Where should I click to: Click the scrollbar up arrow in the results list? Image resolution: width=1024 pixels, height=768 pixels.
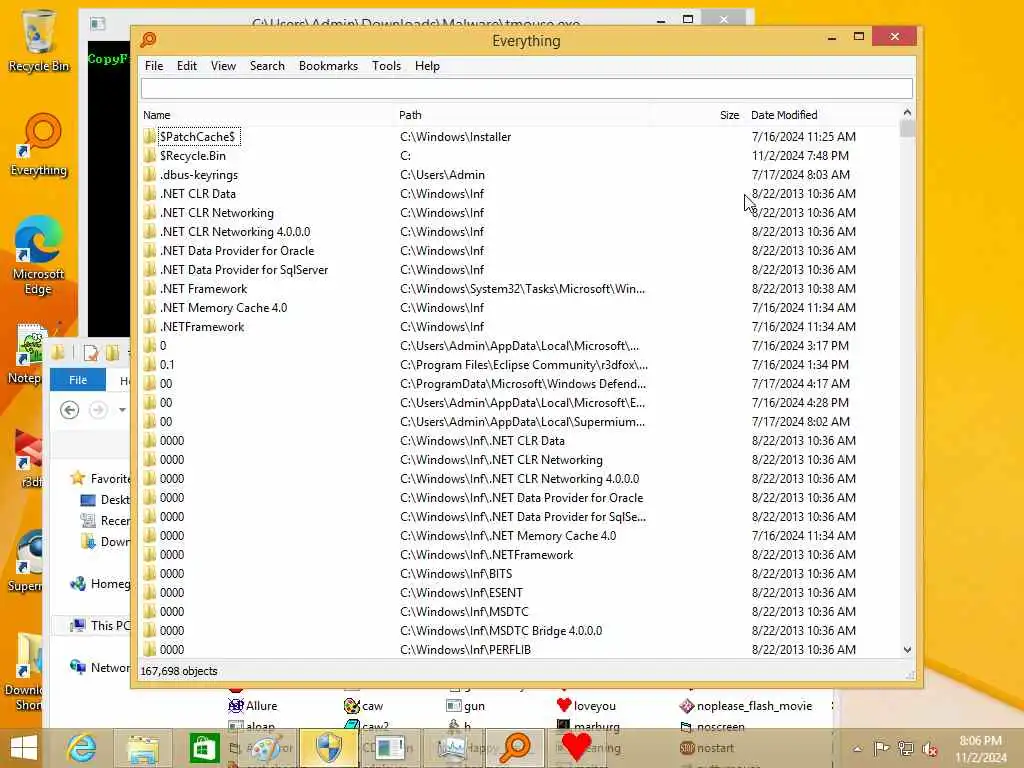click(x=907, y=113)
